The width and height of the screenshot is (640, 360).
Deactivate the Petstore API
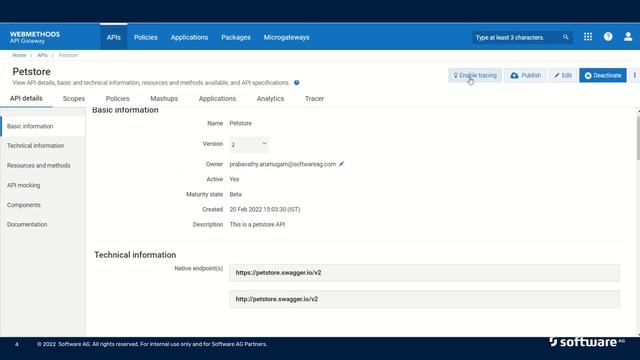602,75
